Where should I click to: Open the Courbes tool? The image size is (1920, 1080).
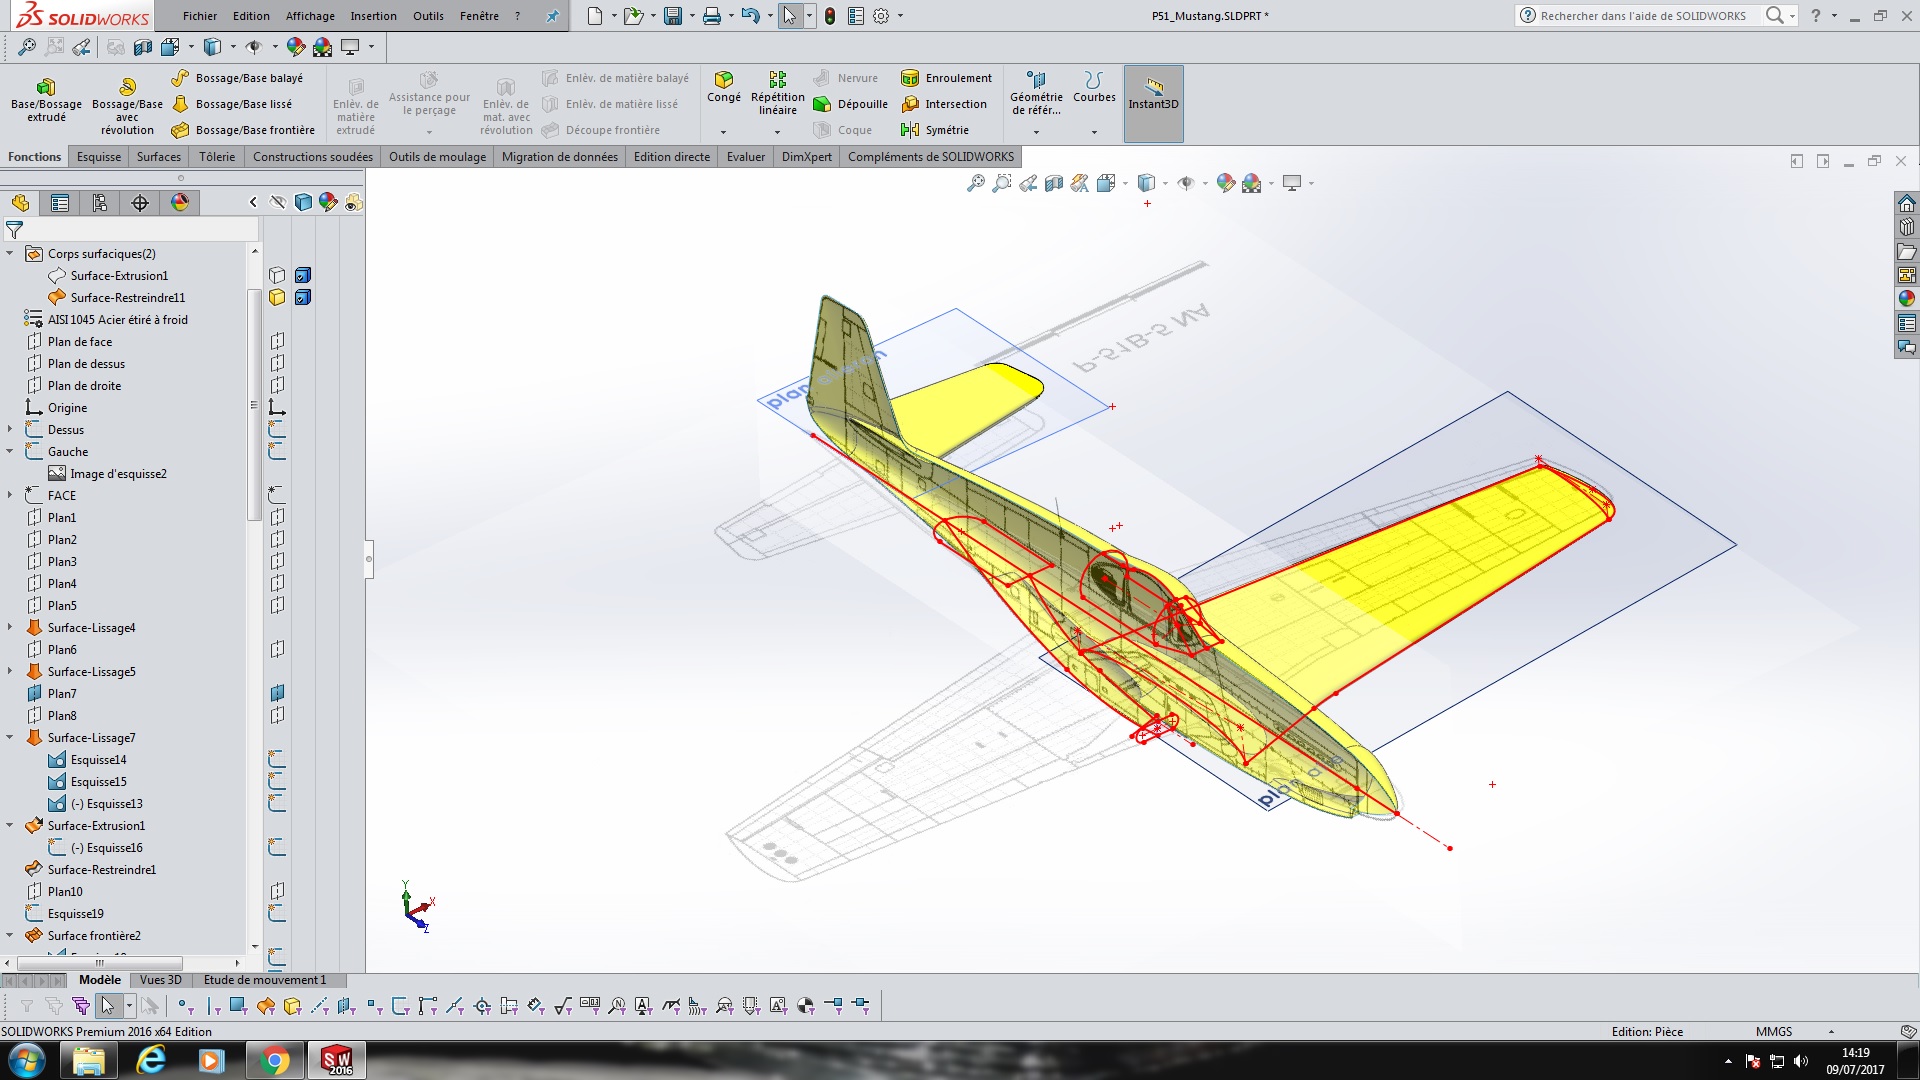(x=1094, y=87)
